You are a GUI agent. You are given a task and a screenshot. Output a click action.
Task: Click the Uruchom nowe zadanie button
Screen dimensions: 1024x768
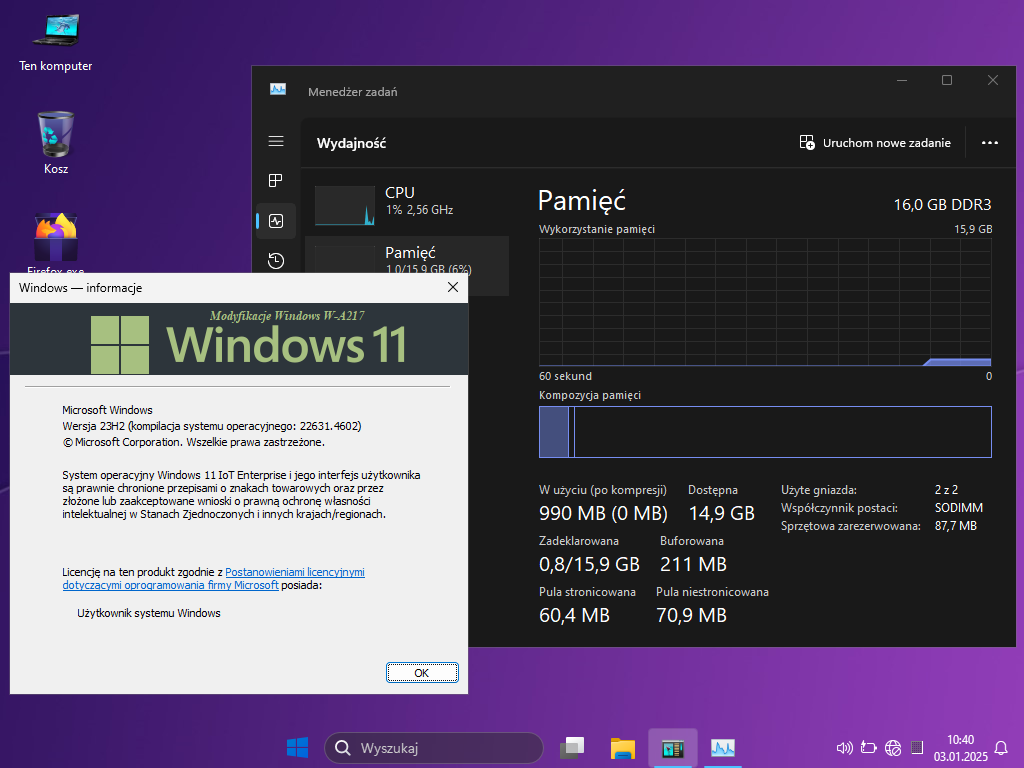875,143
